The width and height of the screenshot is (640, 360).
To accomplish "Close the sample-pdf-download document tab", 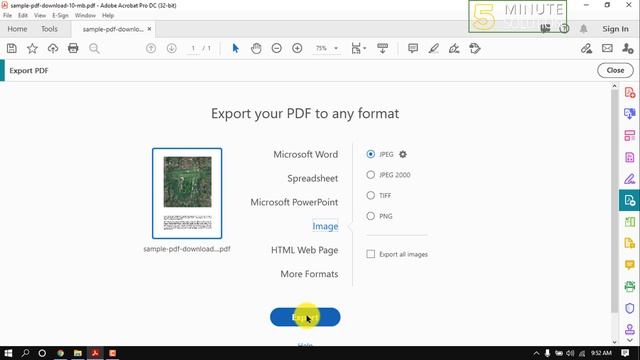I will [149, 29].
